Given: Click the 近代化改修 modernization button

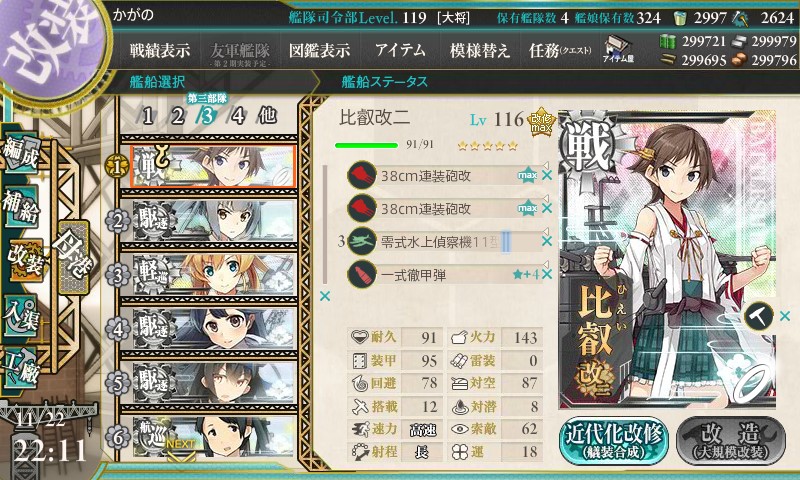Looking at the screenshot, I should click(614, 440).
